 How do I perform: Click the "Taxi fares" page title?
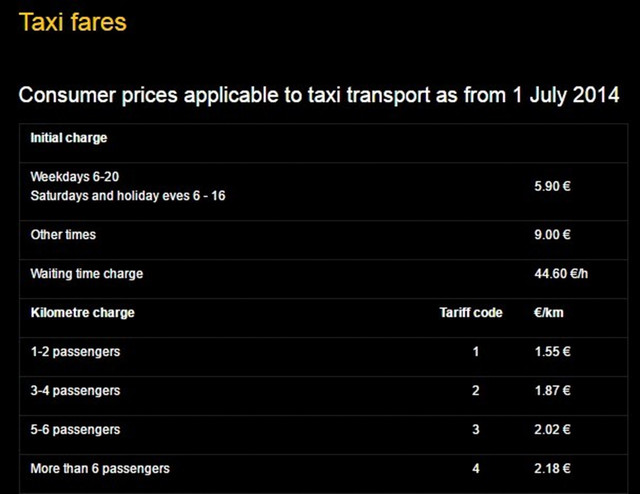(73, 21)
